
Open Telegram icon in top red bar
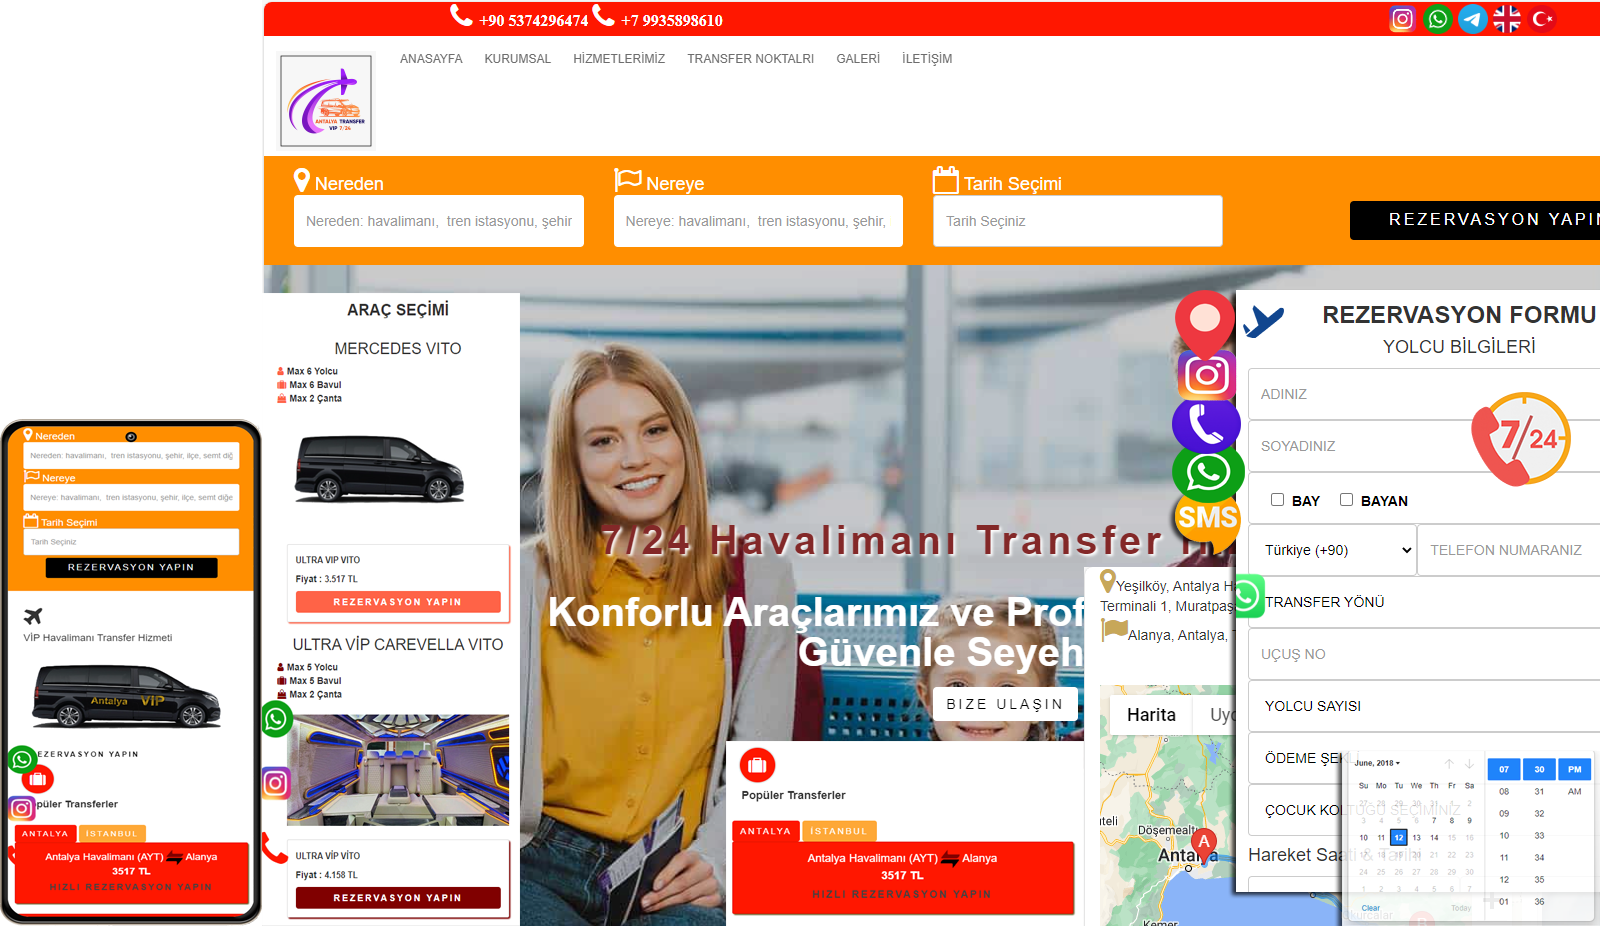pyautogui.click(x=1472, y=19)
